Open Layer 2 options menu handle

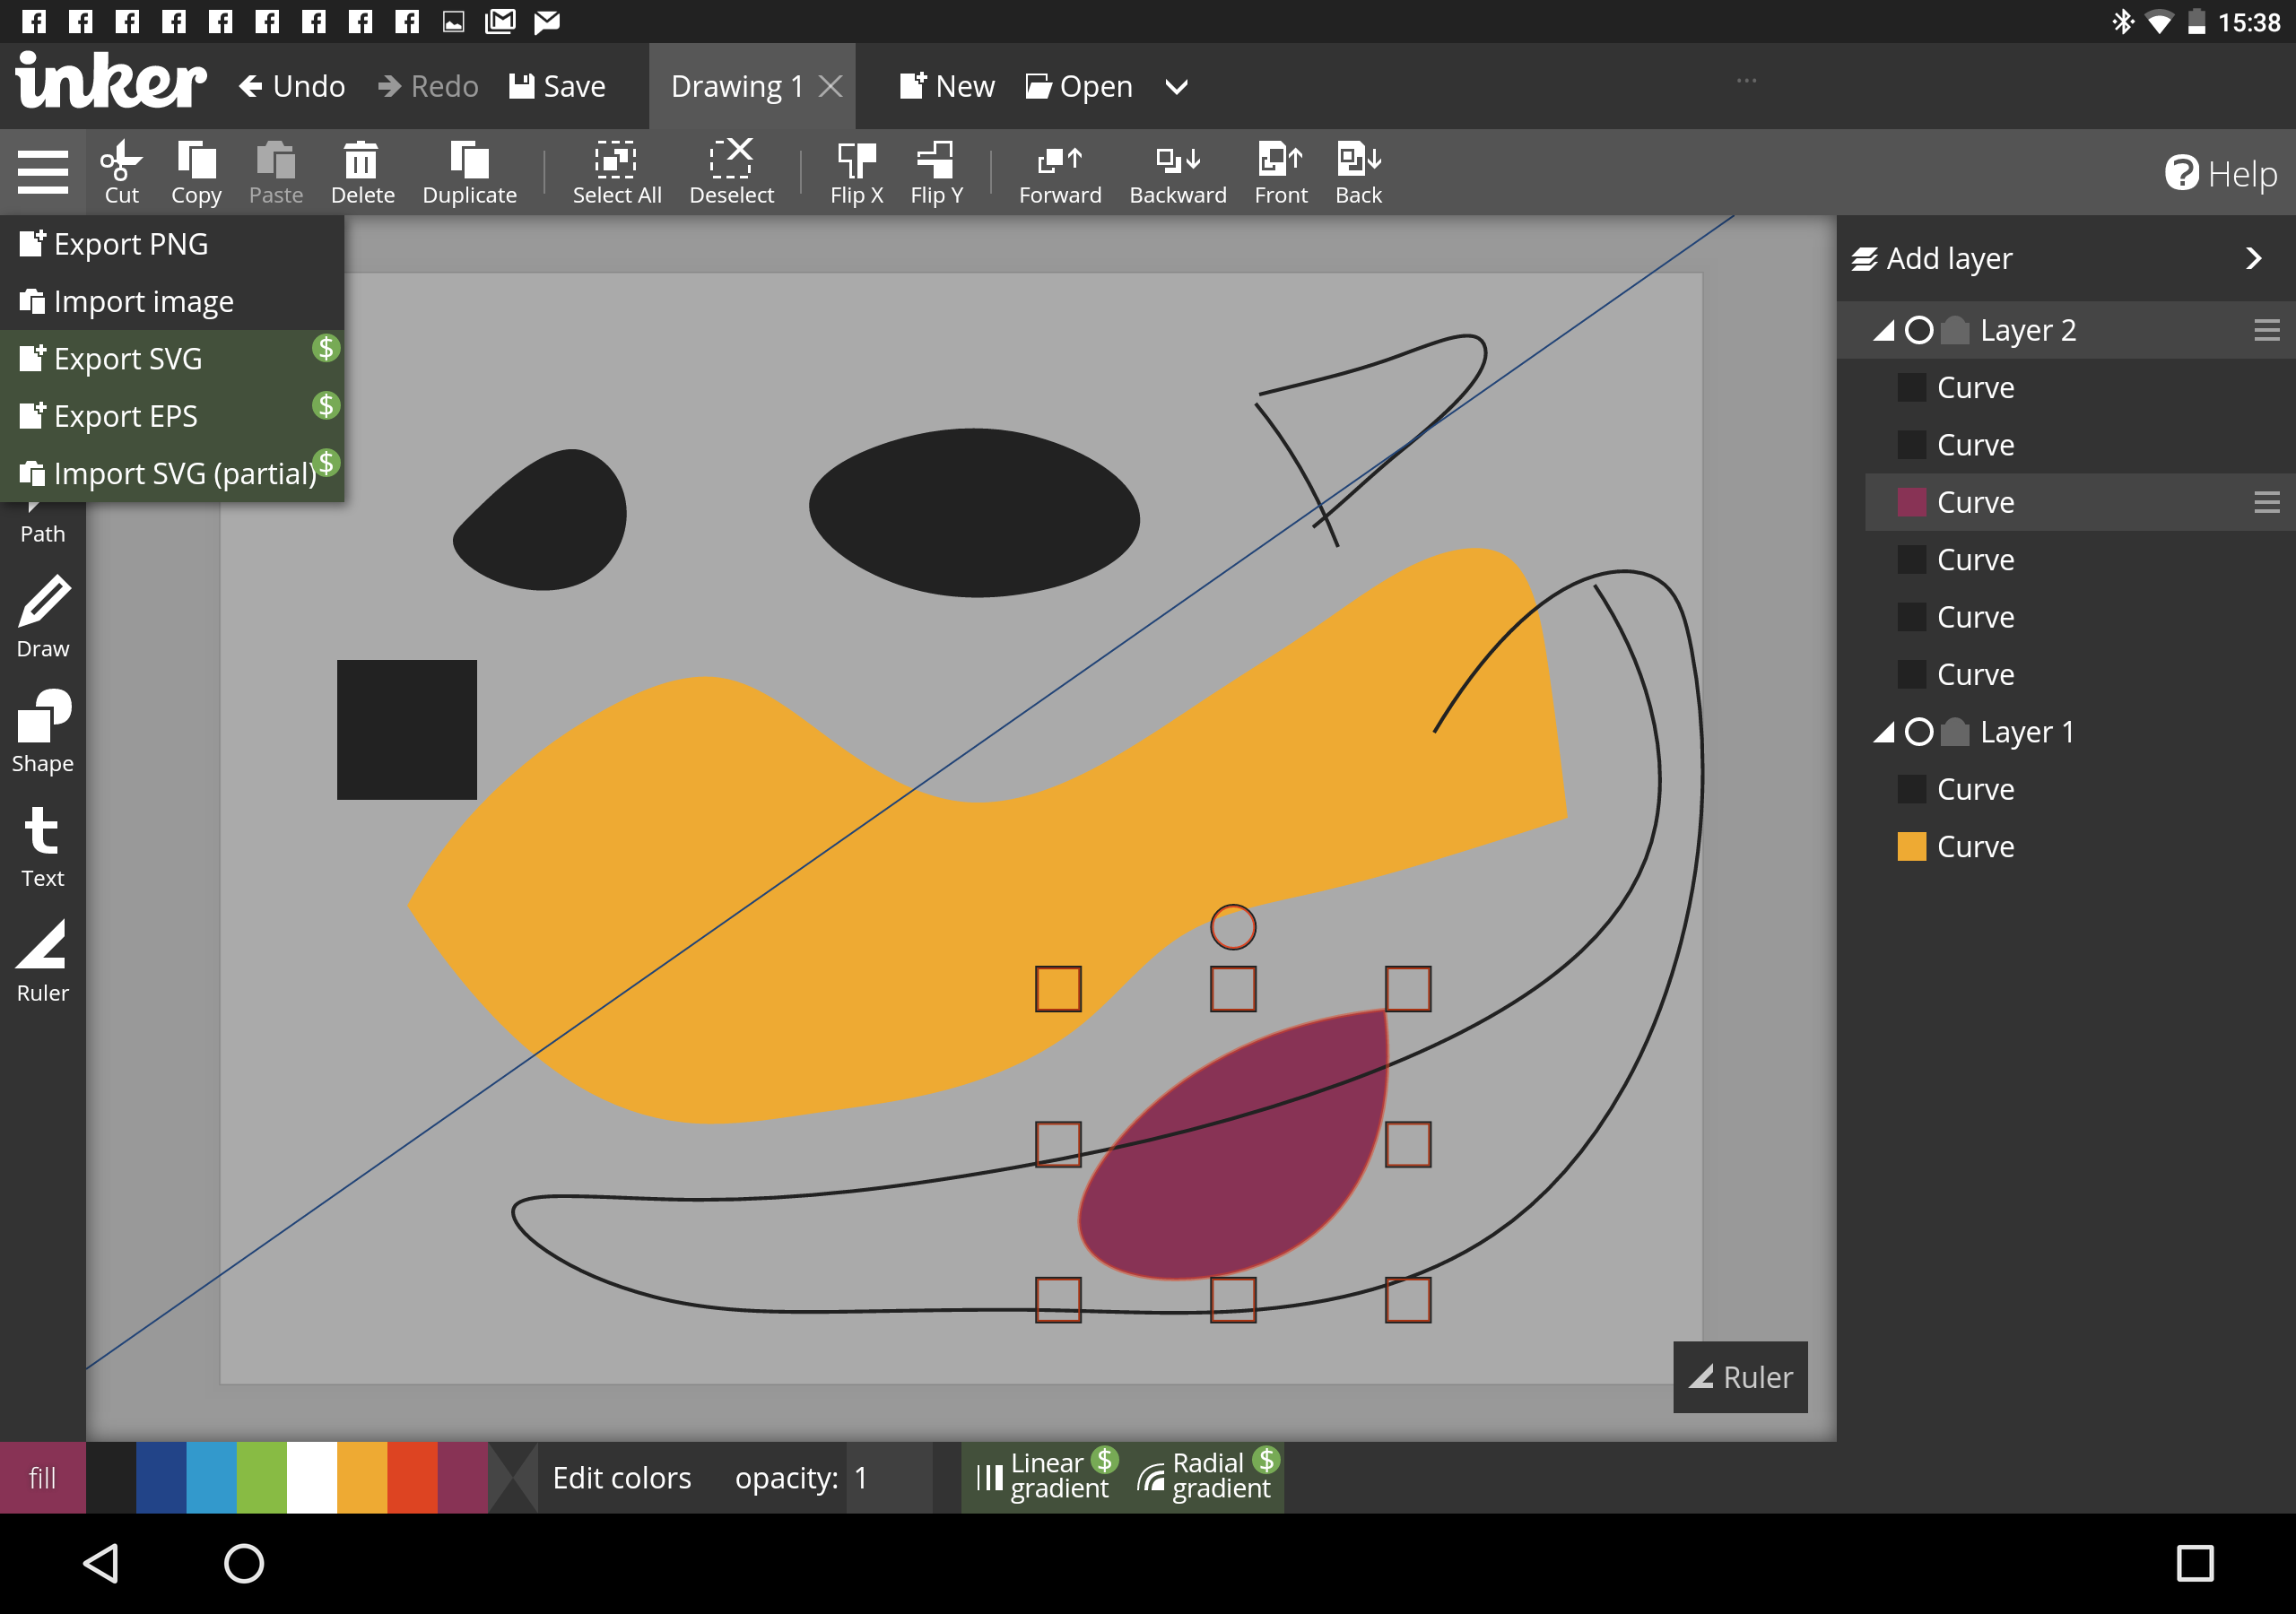(2266, 330)
